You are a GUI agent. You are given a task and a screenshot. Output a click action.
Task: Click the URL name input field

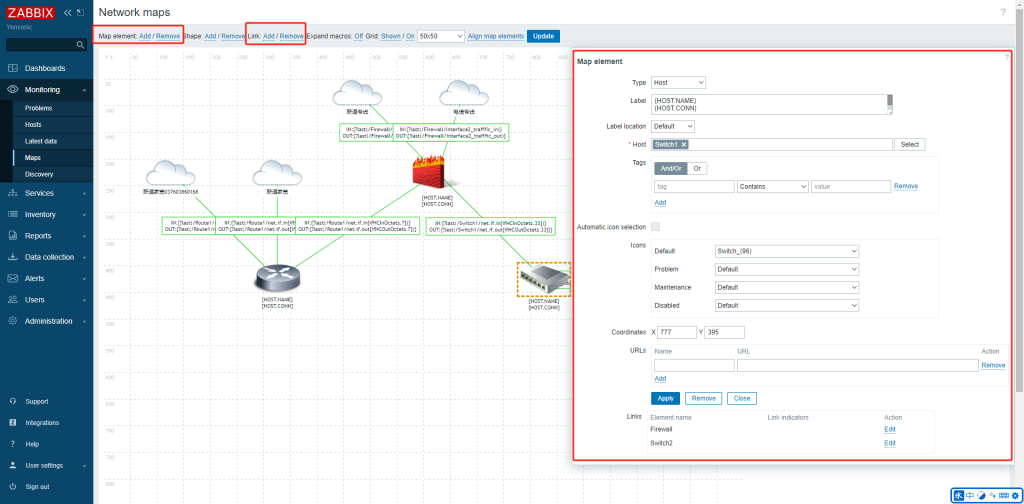(x=694, y=366)
